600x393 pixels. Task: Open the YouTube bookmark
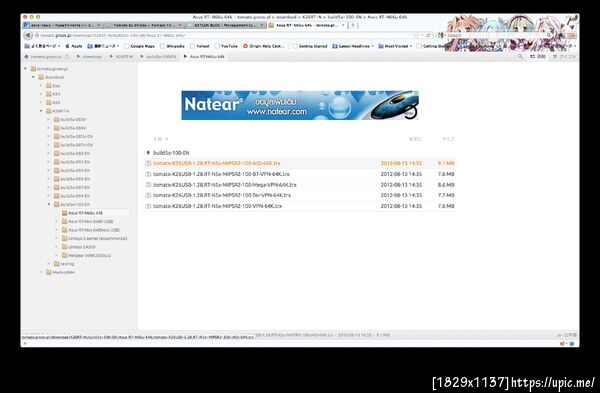click(x=226, y=46)
